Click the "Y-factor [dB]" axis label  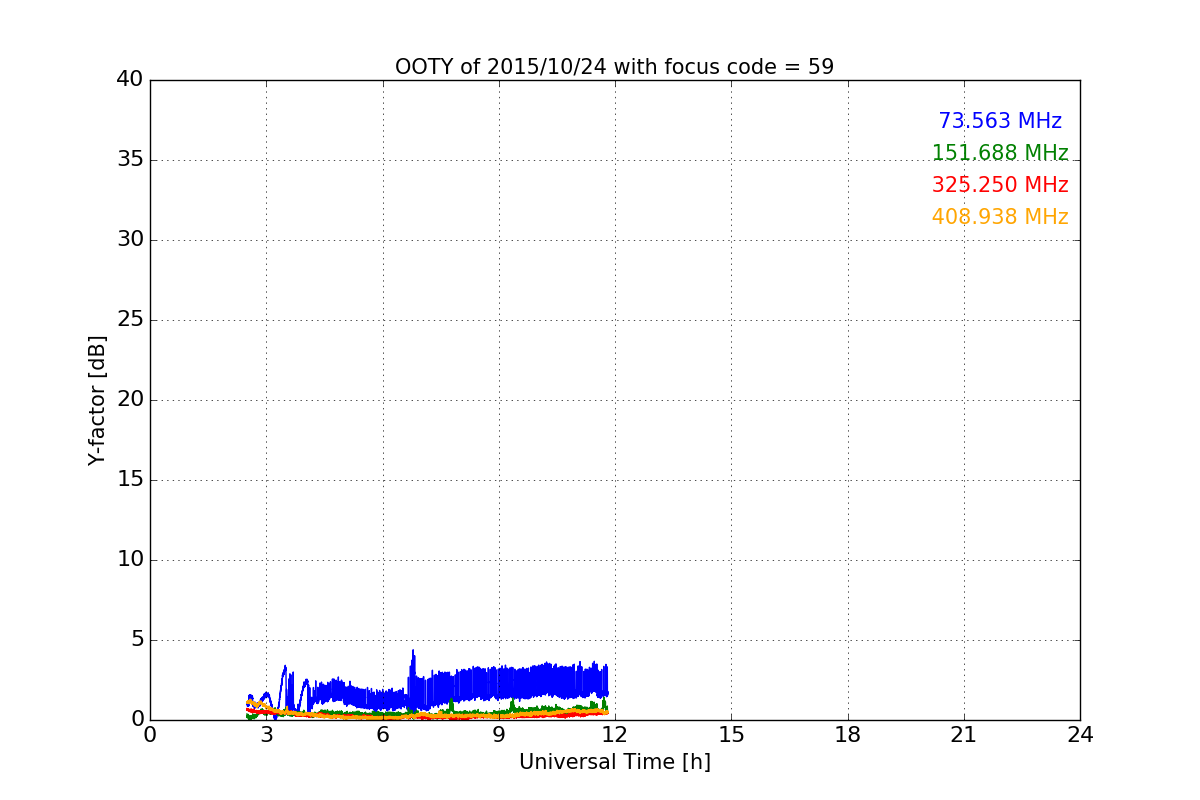[97, 400]
